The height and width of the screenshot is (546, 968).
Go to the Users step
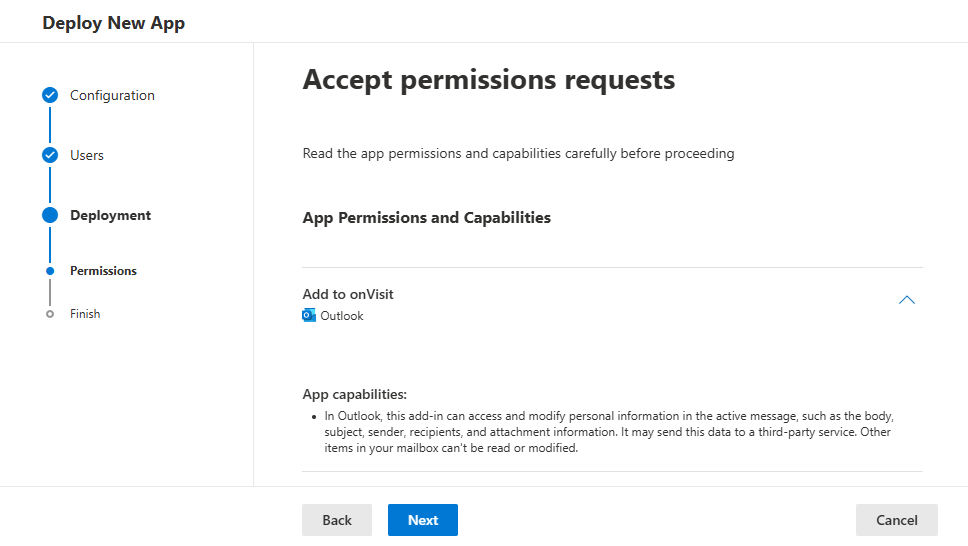coord(86,155)
